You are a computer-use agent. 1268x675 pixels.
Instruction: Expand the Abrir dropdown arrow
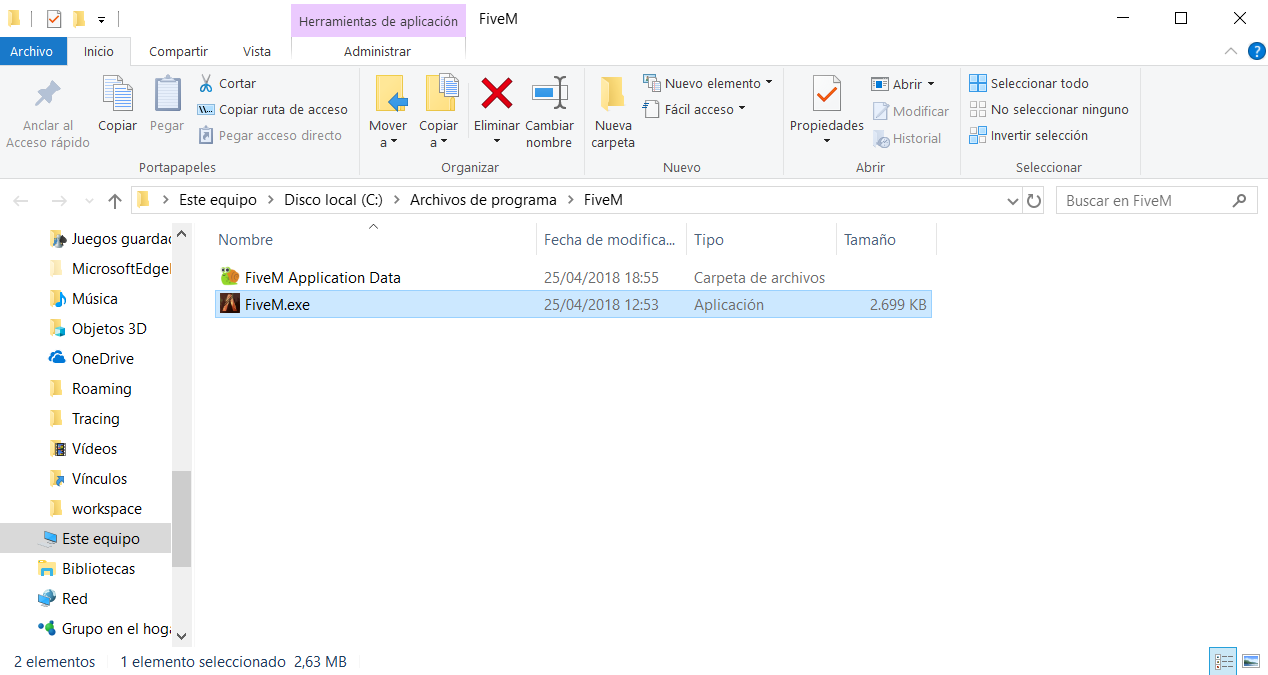pos(931,84)
